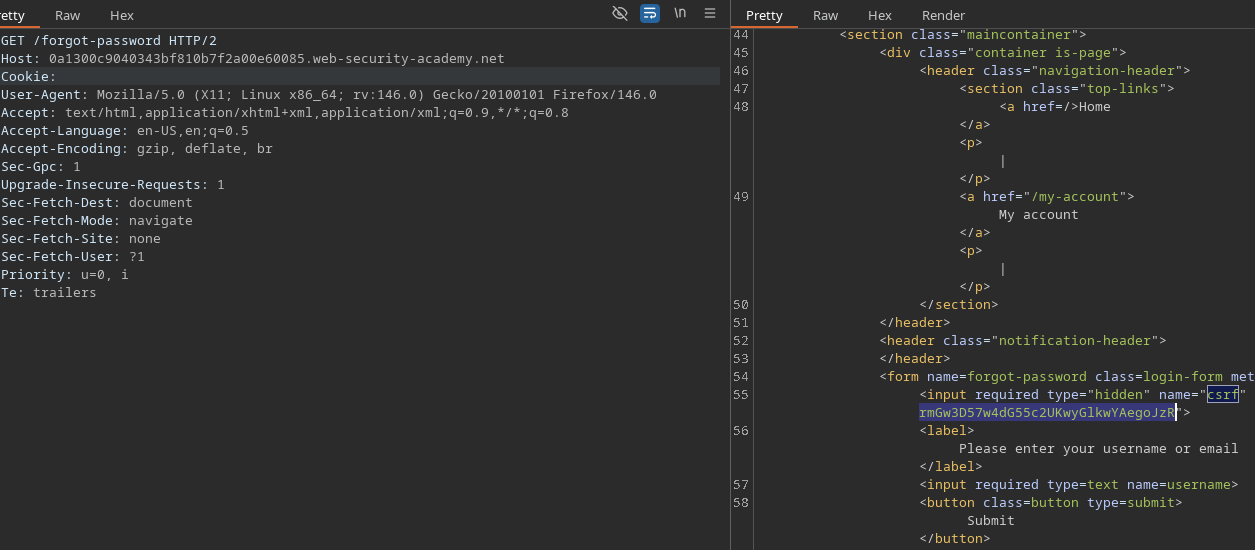
Task: Open the request Hex tab
Action: click(x=122, y=15)
